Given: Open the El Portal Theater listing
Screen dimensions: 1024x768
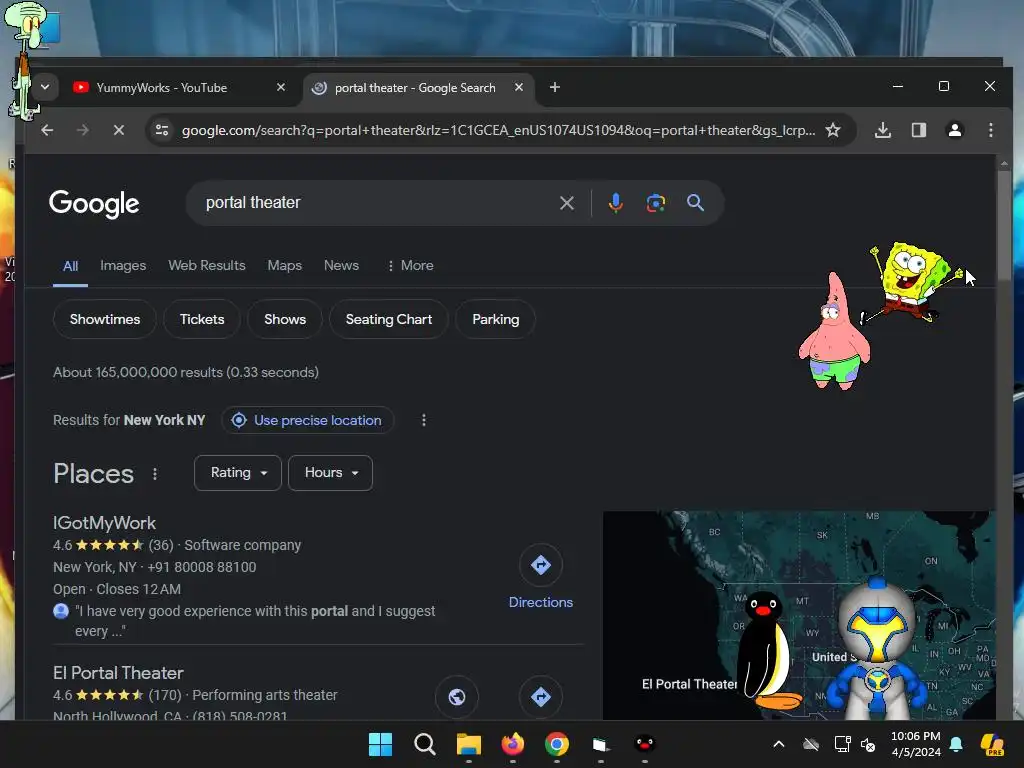Looking at the screenshot, I should click(118, 673).
